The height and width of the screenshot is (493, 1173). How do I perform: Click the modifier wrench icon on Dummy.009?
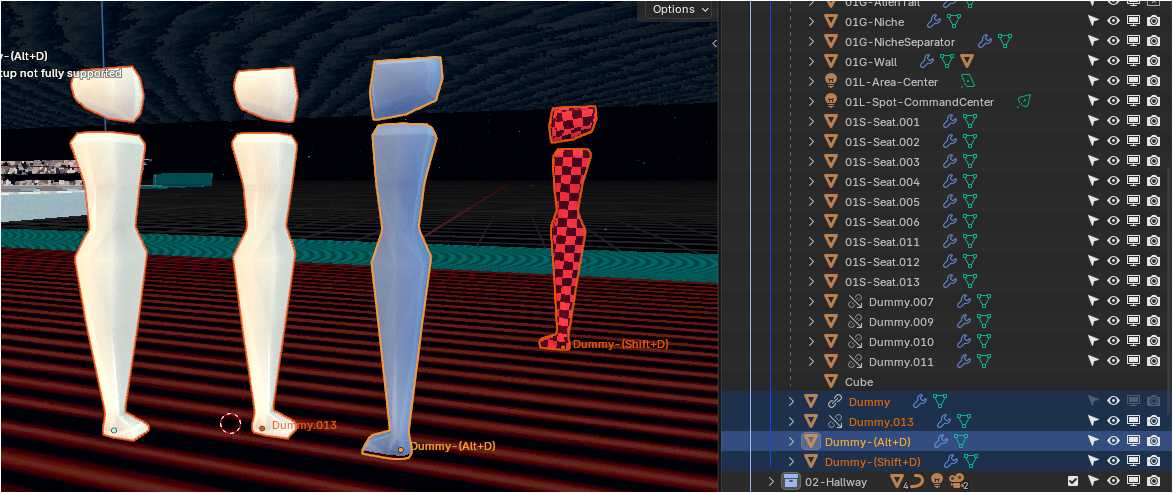pyautogui.click(x=964, y=322)
